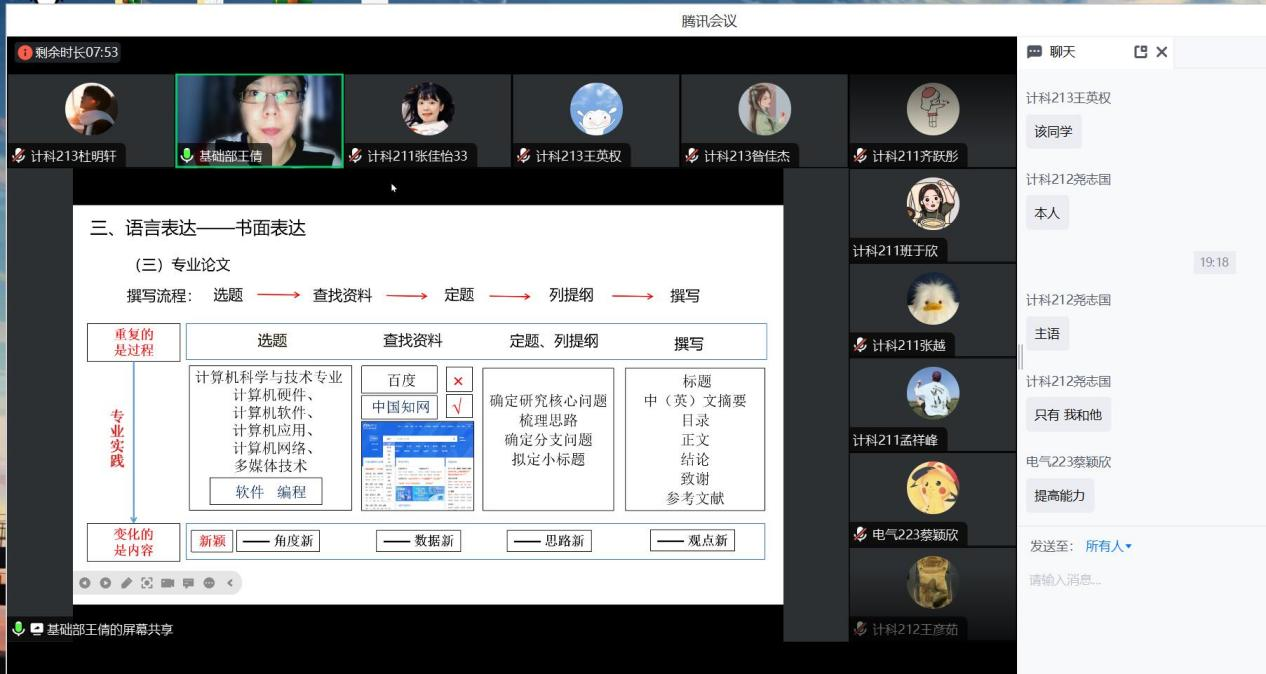
Task: Click the subtitles icon in slideshow toolbar
Action: pyautogui.click(x=188, y=583)
